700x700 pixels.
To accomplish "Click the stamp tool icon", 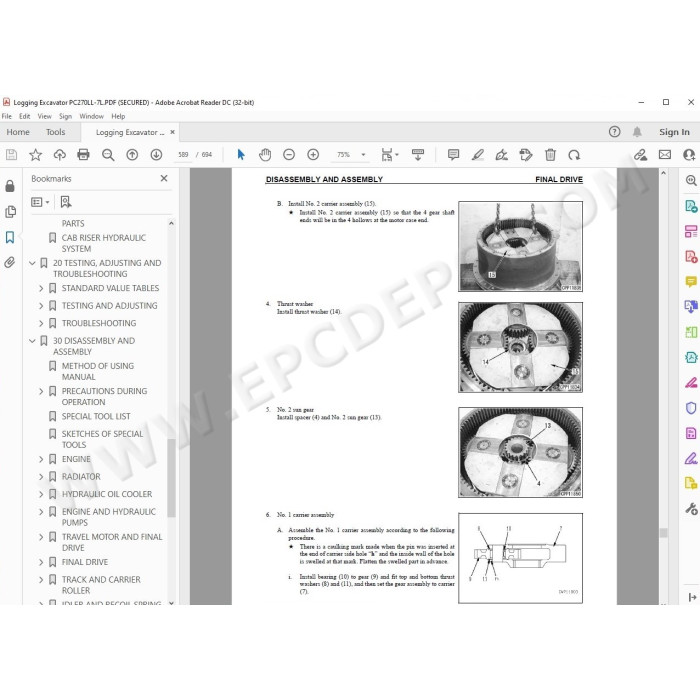I will tap(526, 155).
